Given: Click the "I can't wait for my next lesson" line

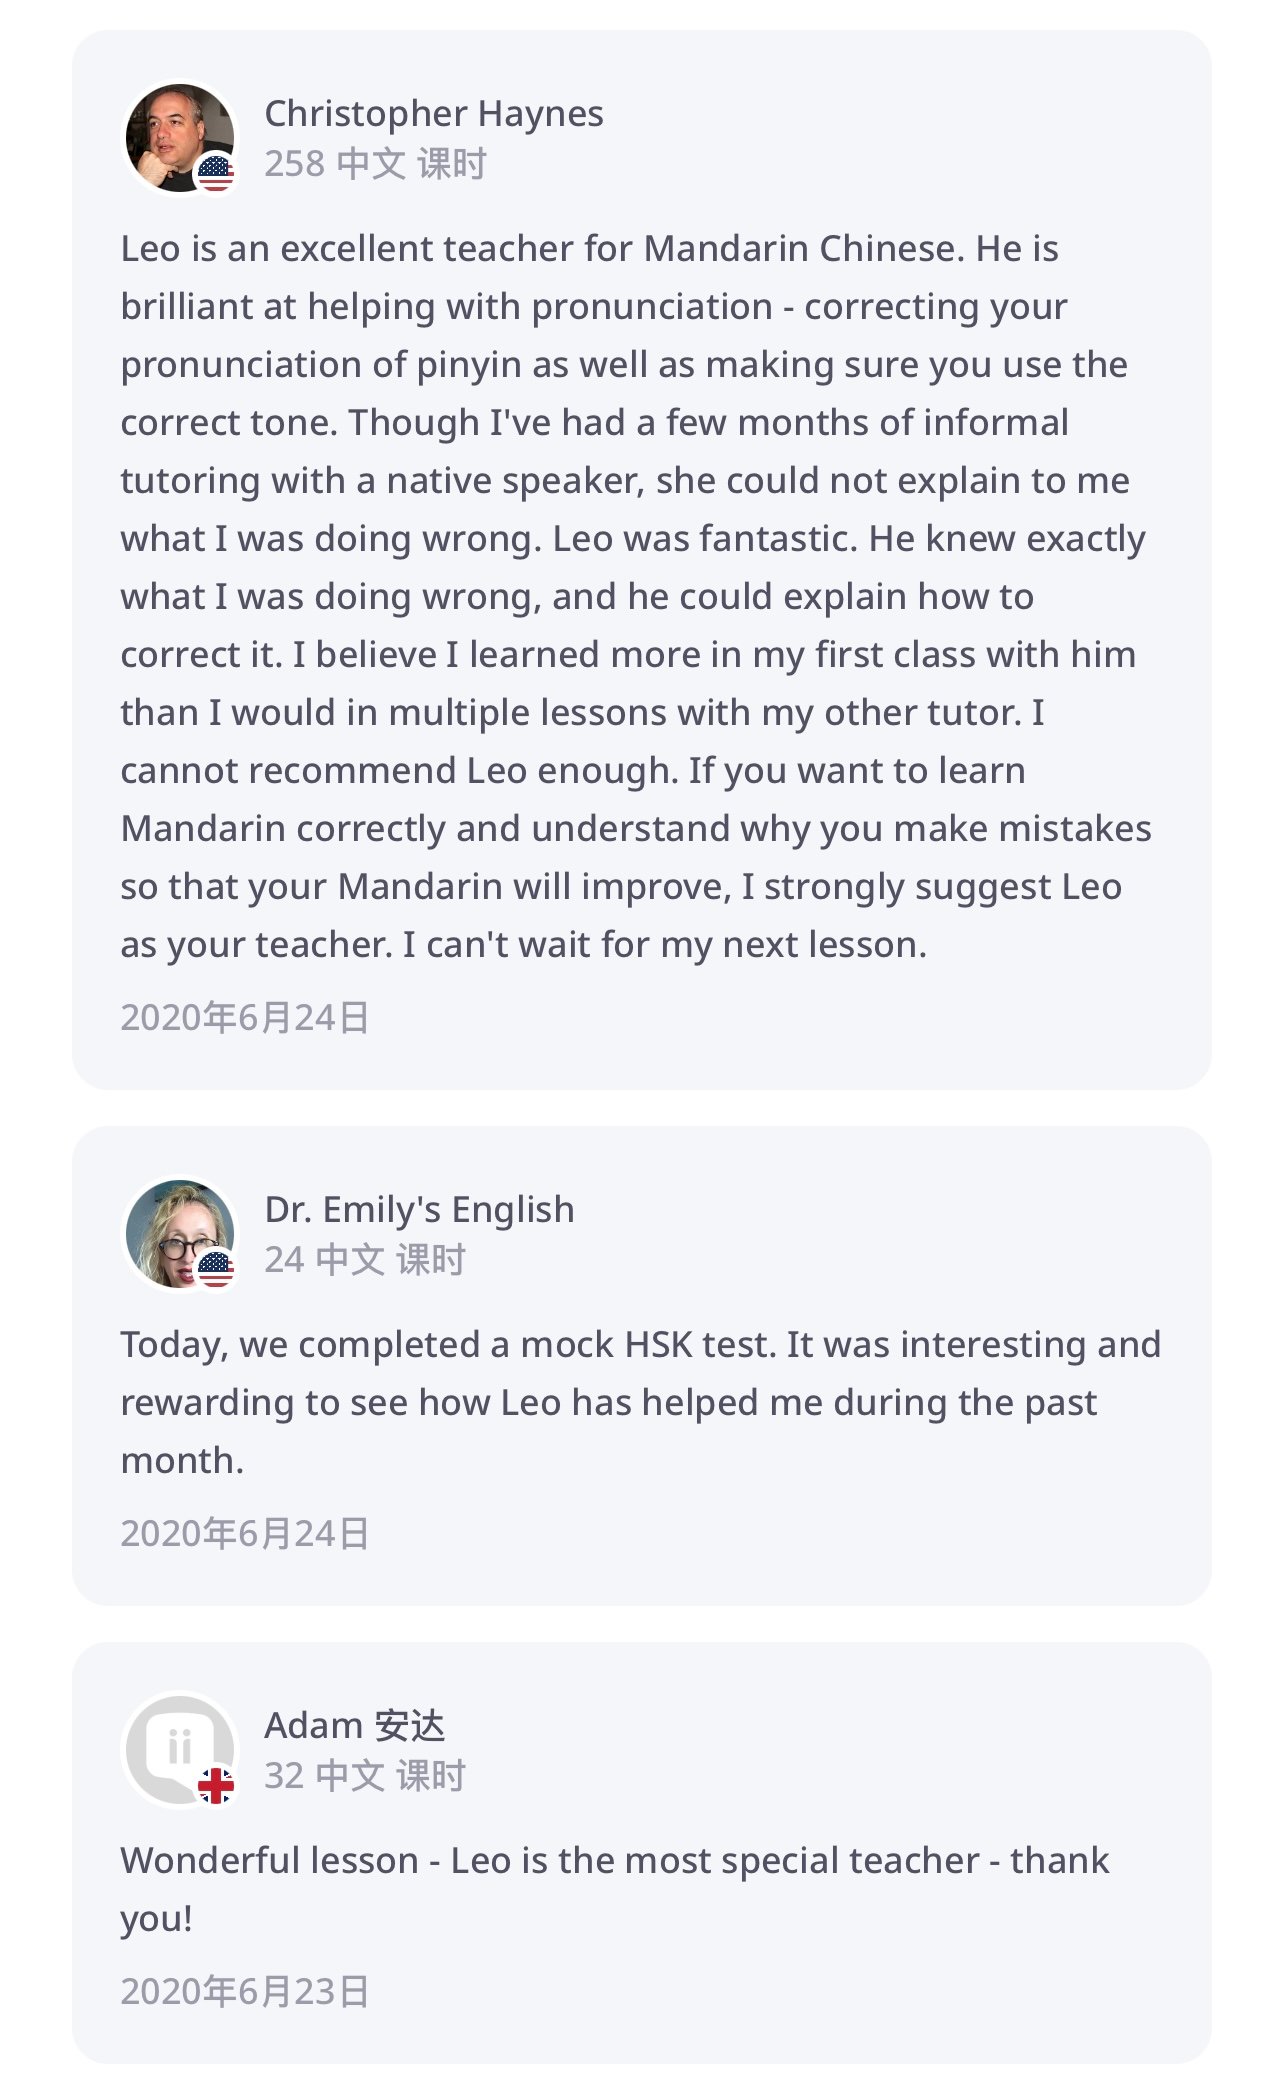Looking at the screenshot, I should [x=664, y=945].
